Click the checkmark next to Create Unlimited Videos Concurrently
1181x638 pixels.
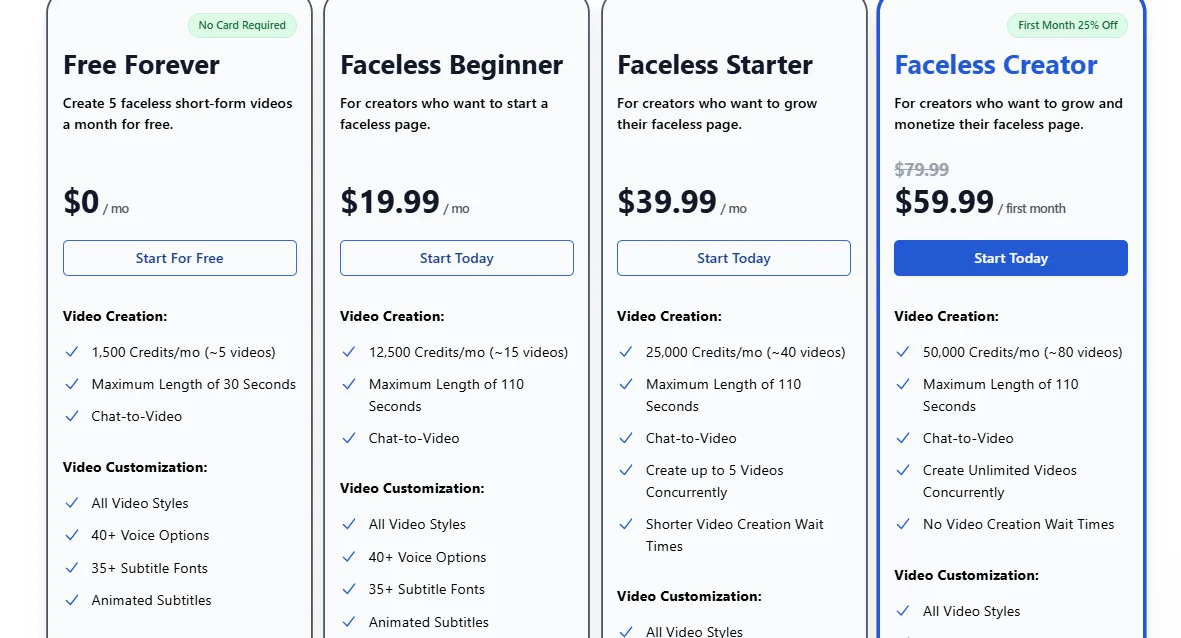click(903, 471)
